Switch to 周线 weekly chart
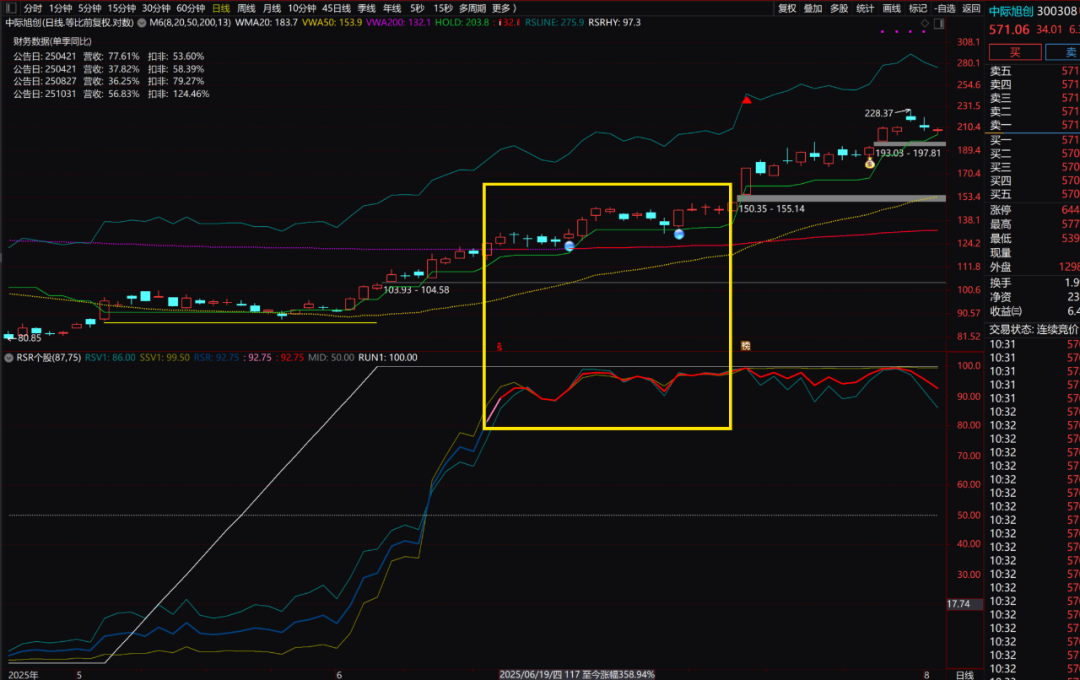 (246, 8)
